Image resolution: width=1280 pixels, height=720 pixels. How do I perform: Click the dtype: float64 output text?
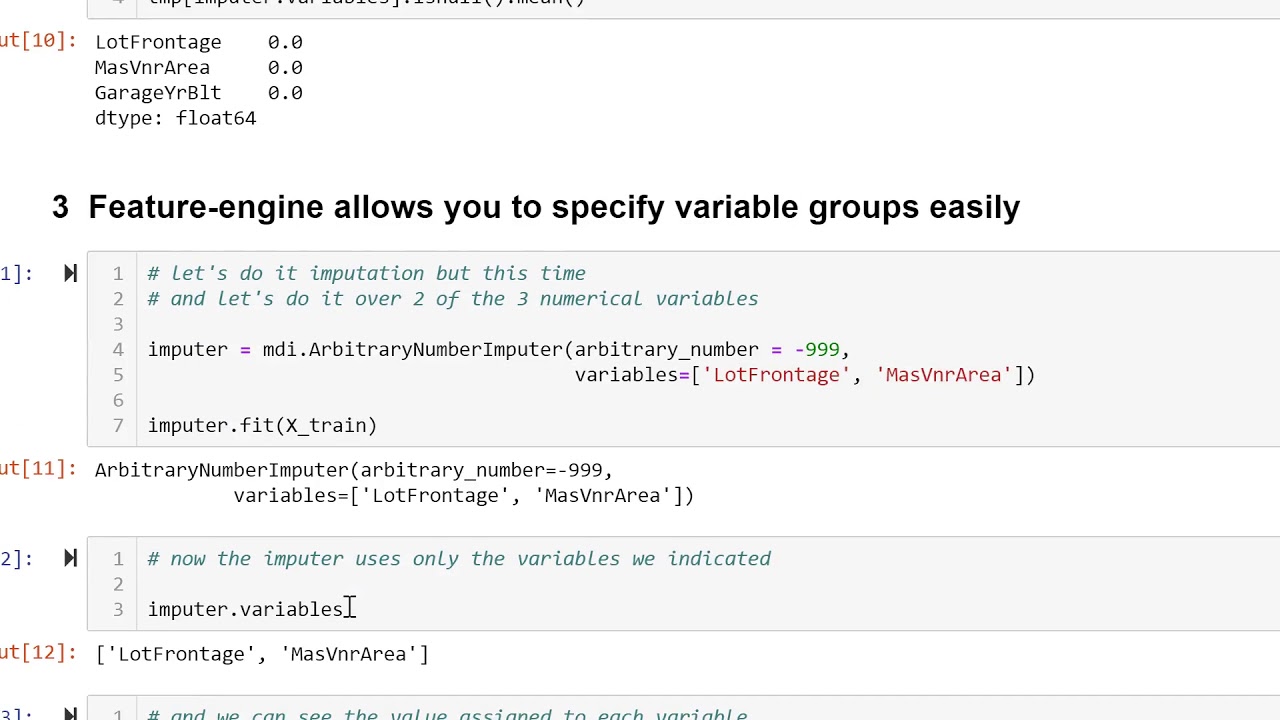click(175, 118)
